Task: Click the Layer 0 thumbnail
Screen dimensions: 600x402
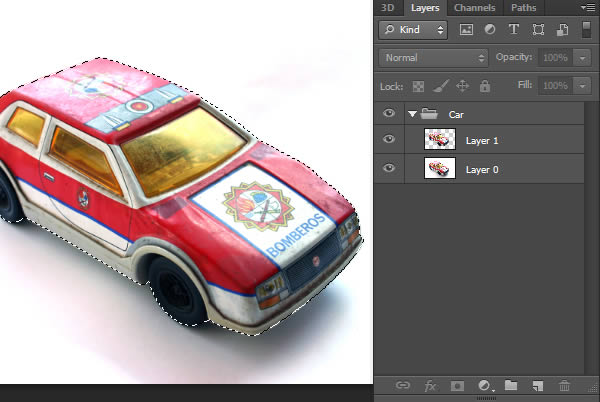Action: (x=440, y=168)
